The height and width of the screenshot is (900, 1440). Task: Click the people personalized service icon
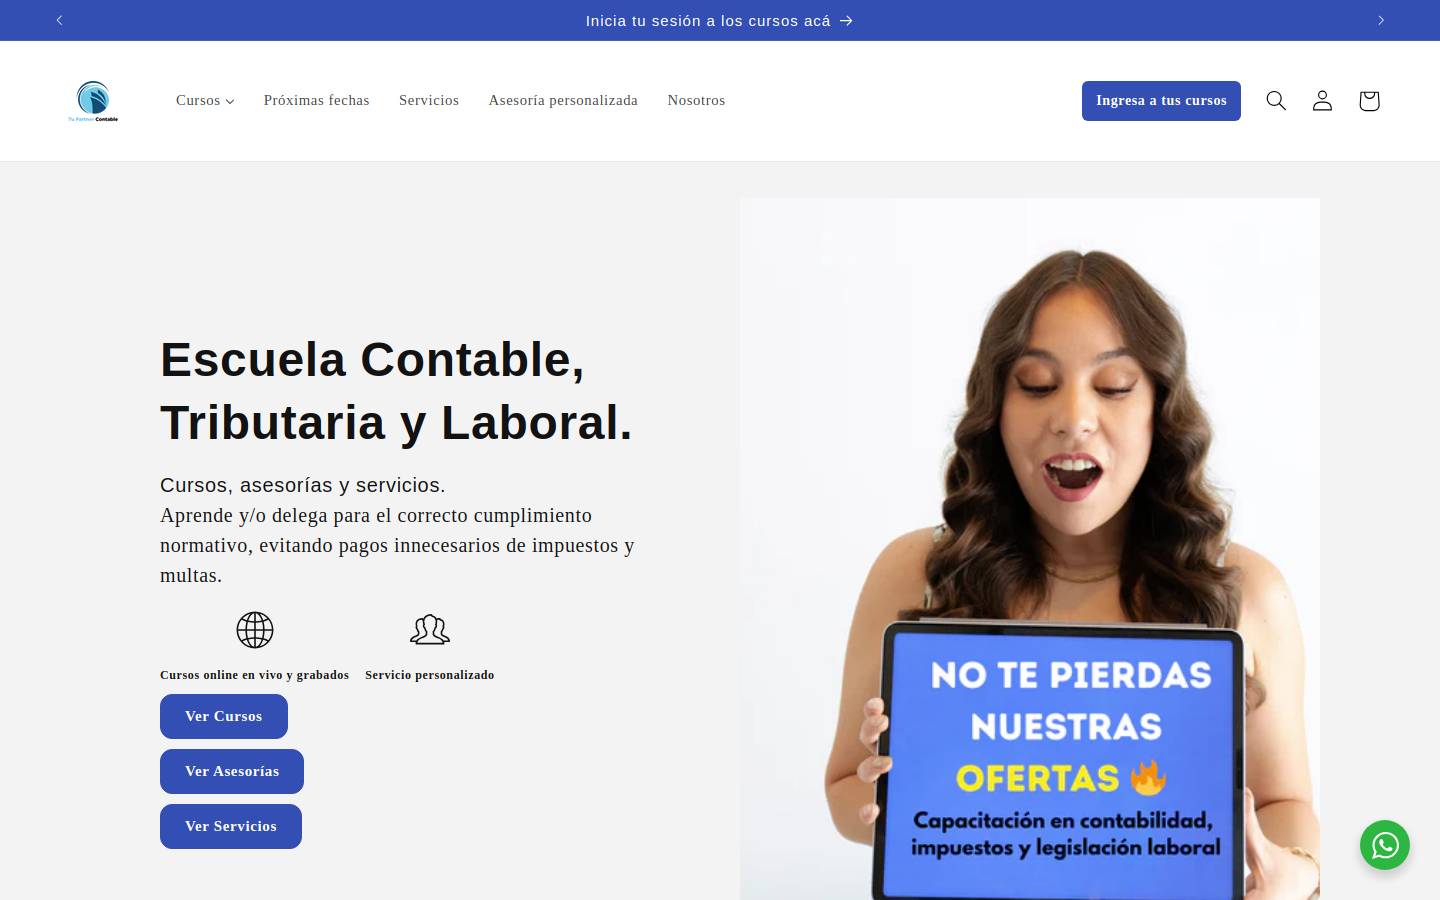(430, 630)
